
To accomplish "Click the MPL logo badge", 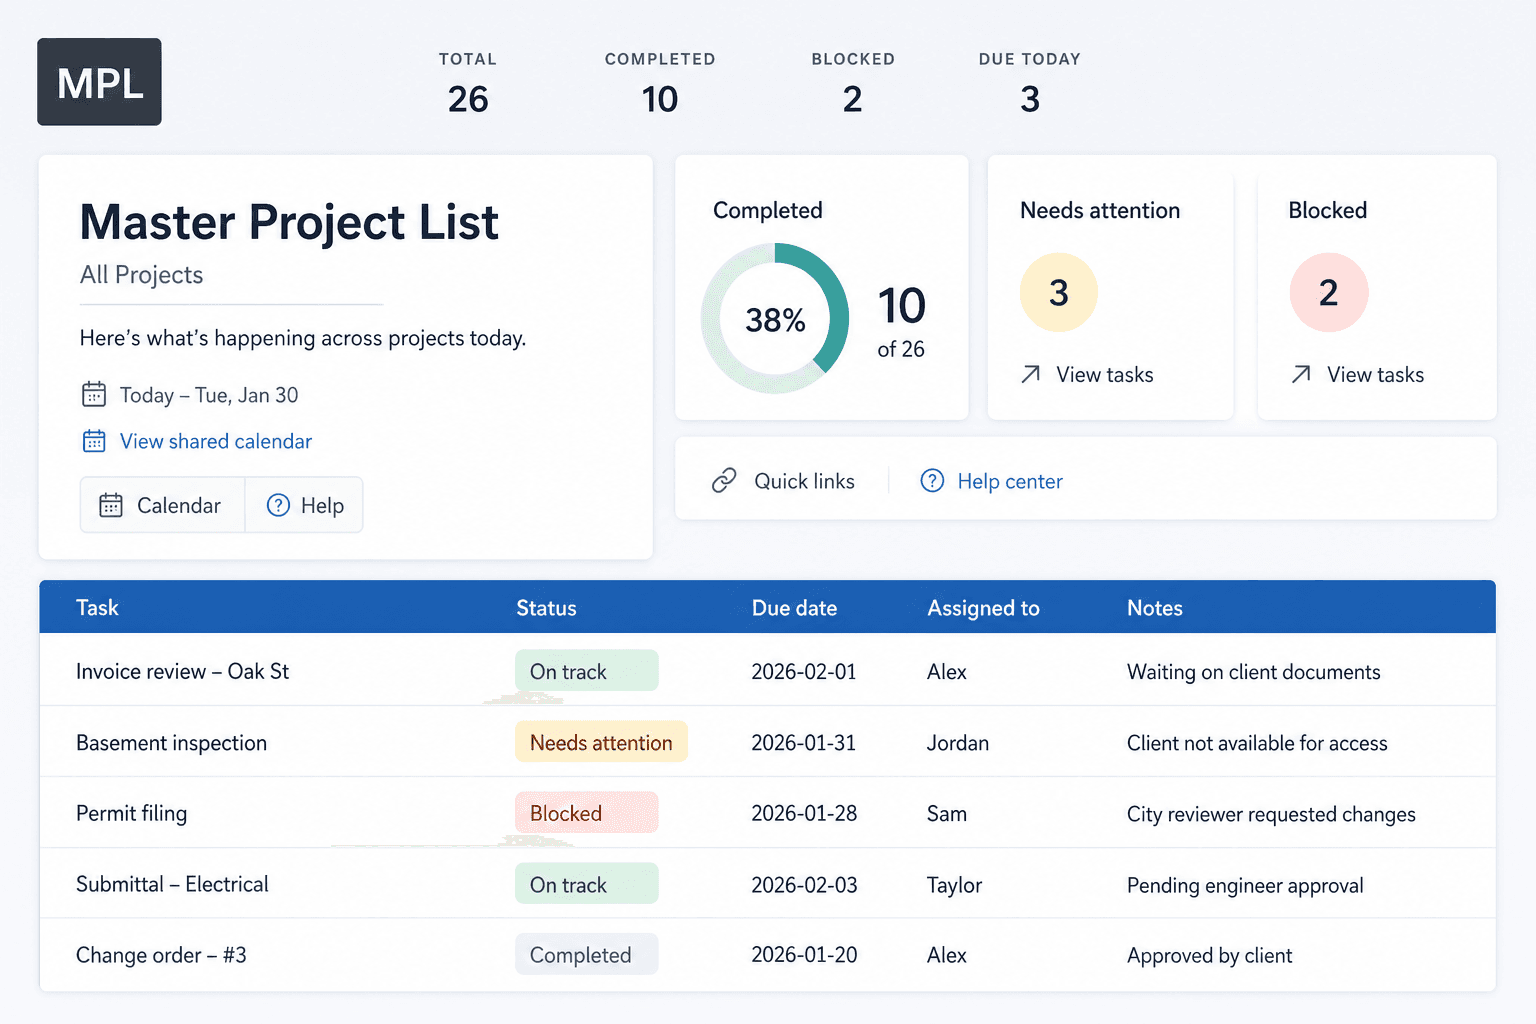I will coord(99,82).
